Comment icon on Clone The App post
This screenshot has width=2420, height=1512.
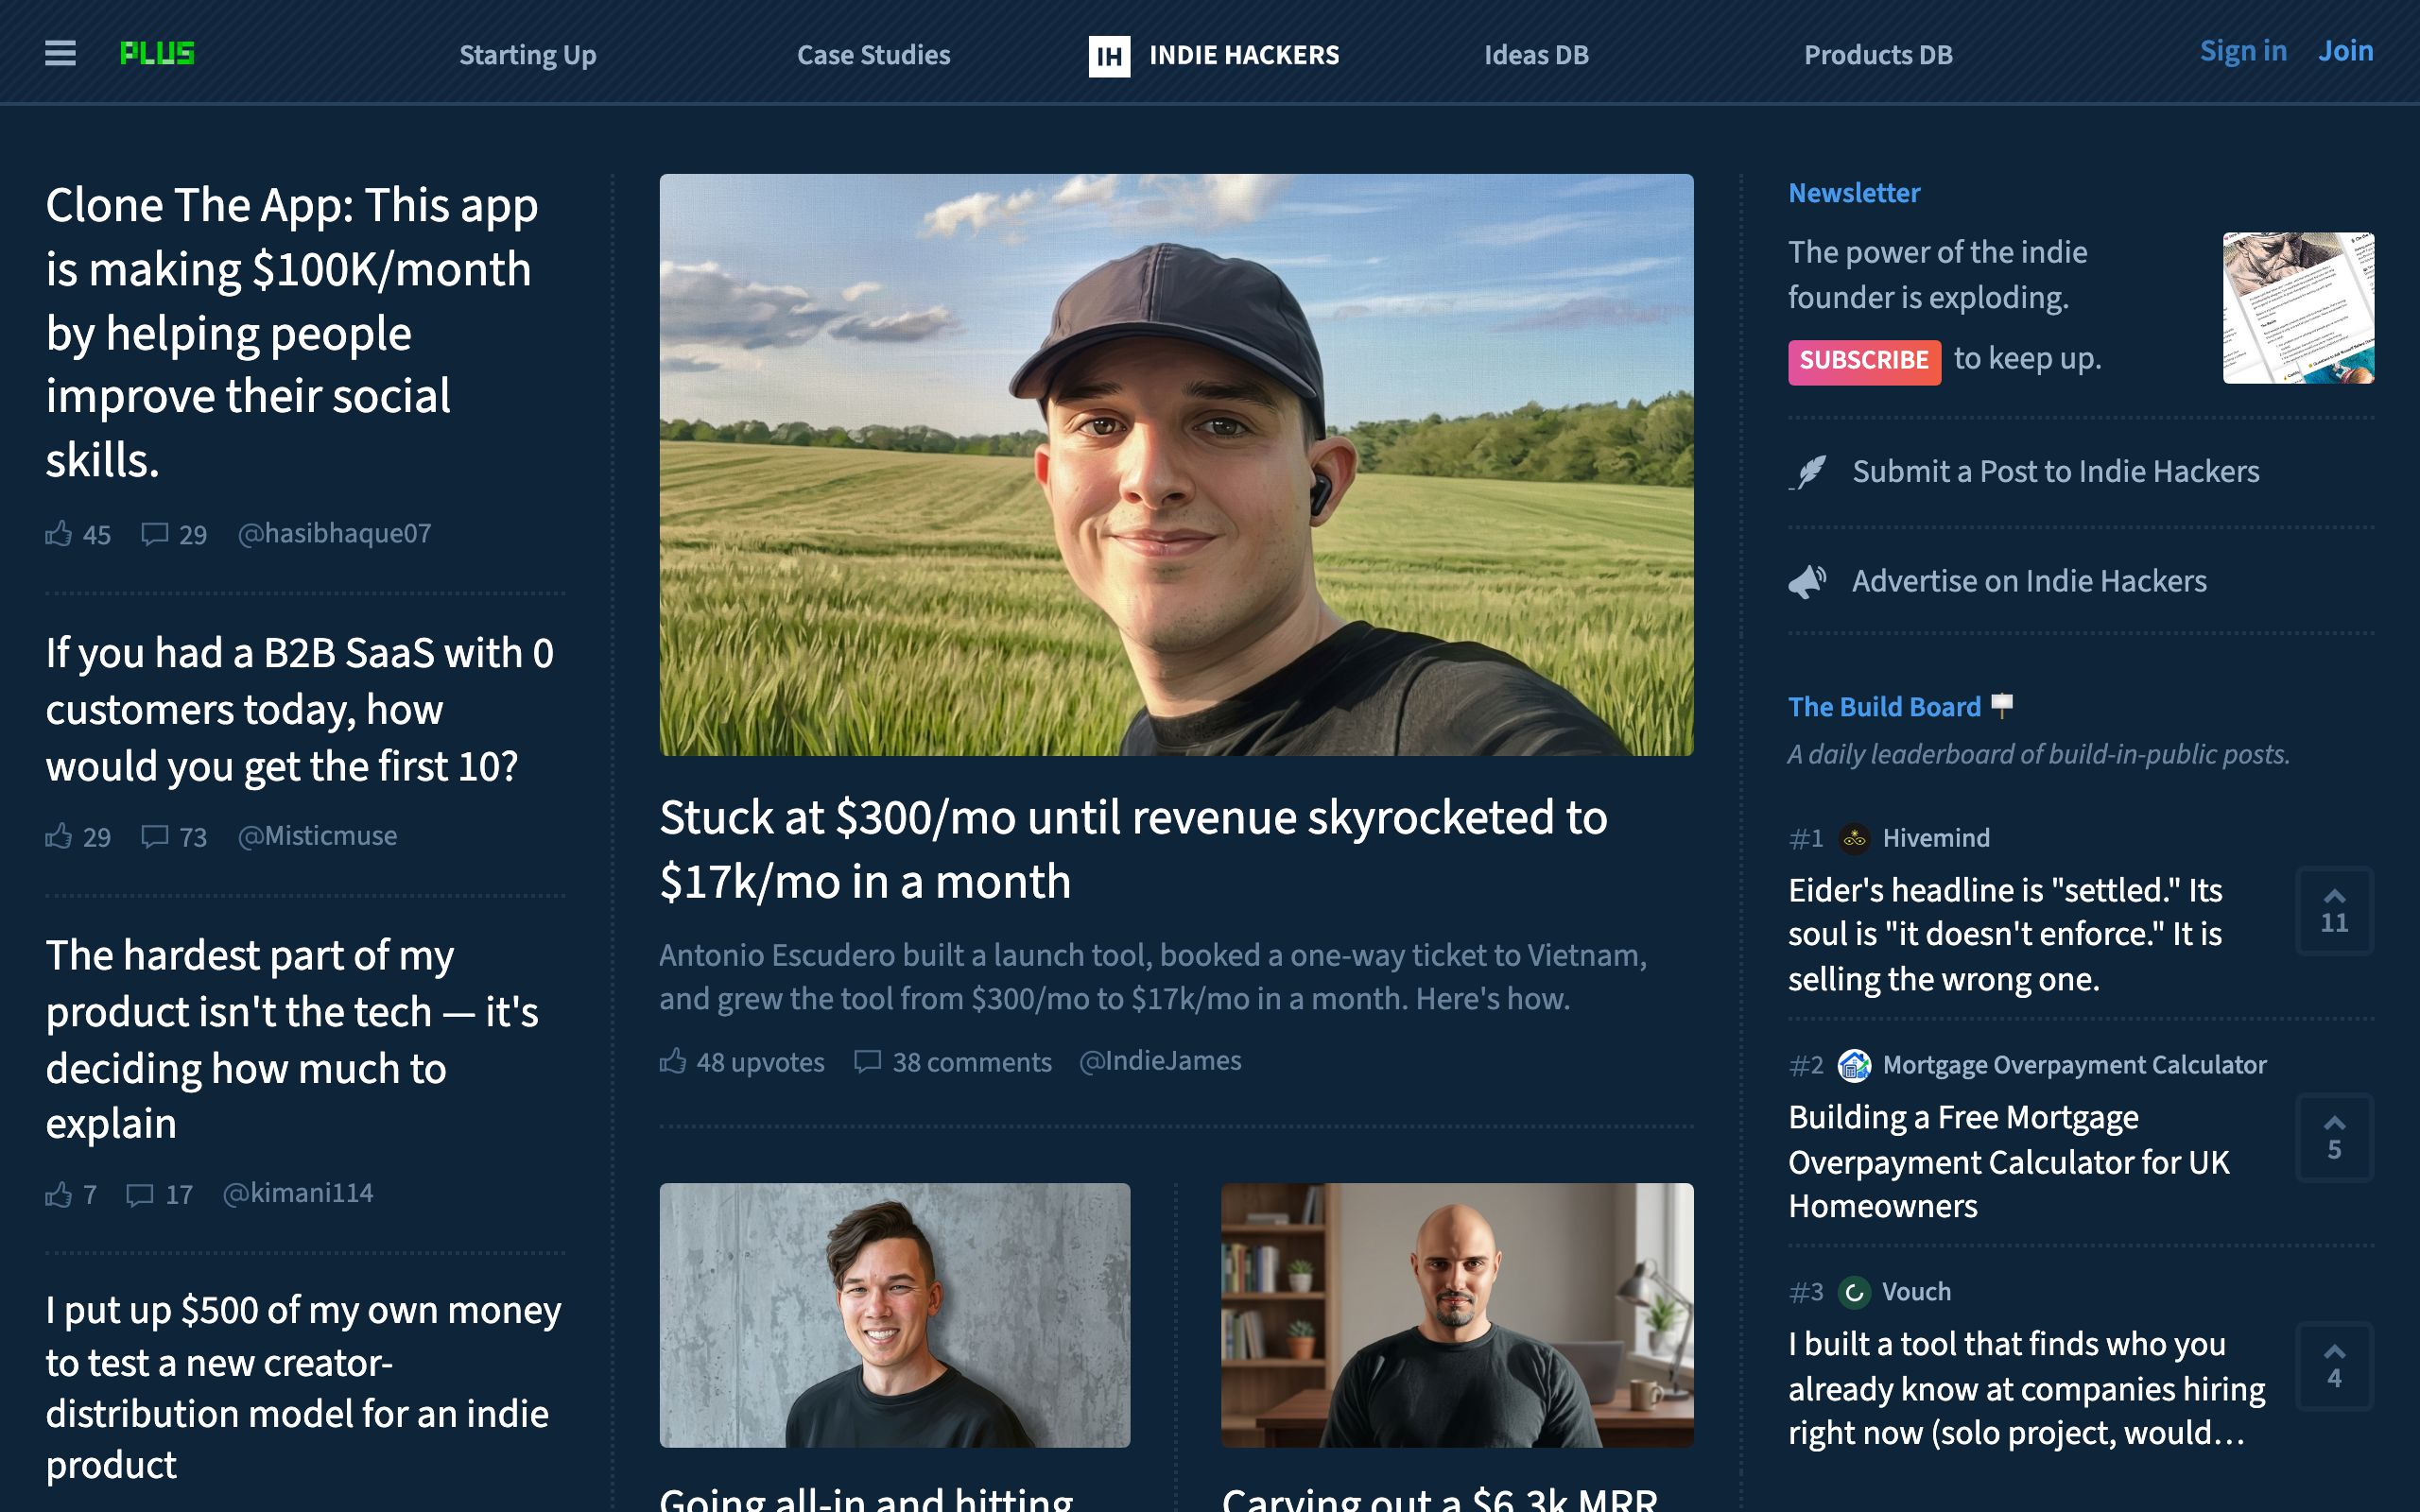coord(154,534)
